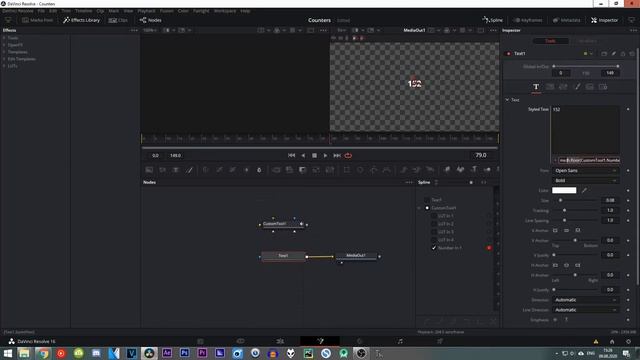Uncheck Number In 1 spline checkbox
640x360 pixels.
(x=434, y=248)
